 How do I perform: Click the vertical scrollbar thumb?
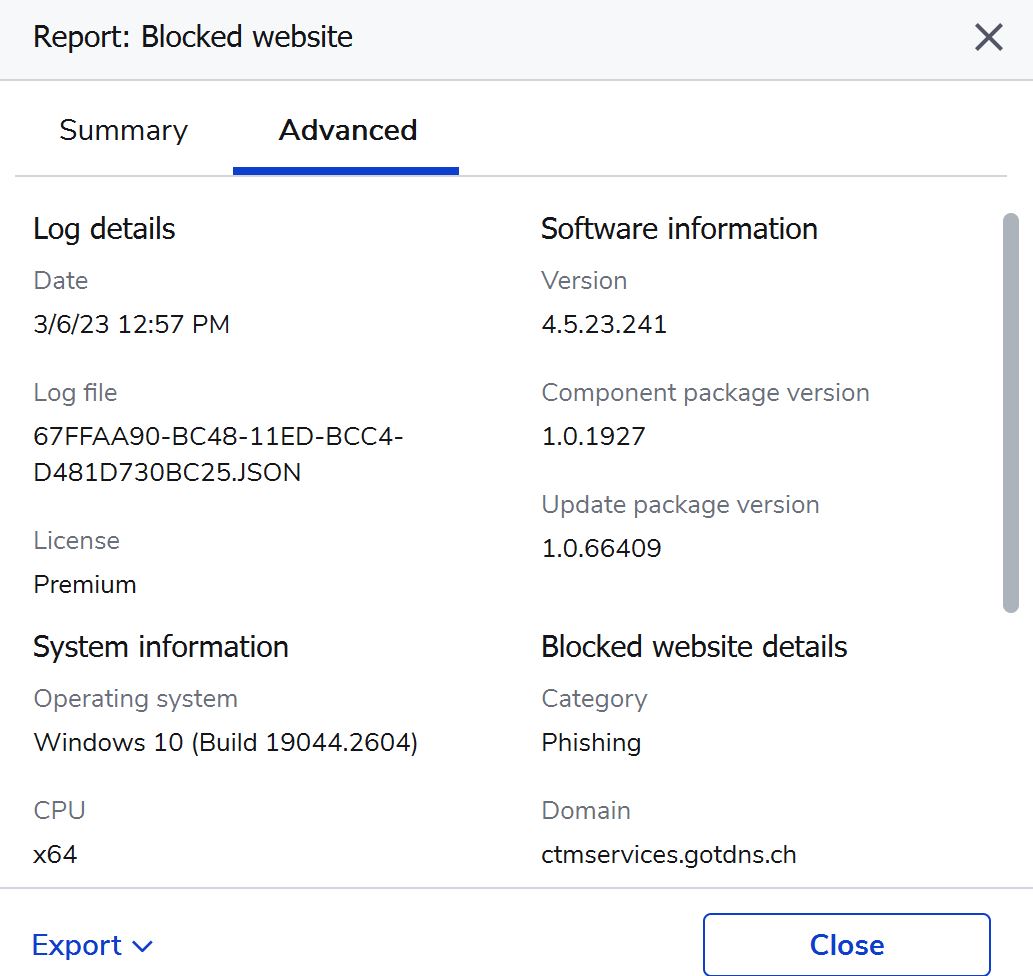coord(1010,410)
